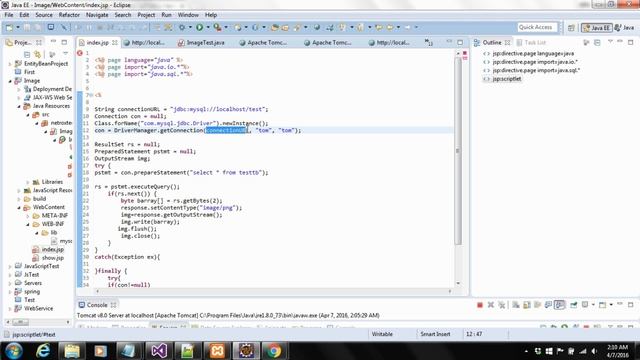Collapse the Image project node

pyautogui.click(x=10, y=81)
